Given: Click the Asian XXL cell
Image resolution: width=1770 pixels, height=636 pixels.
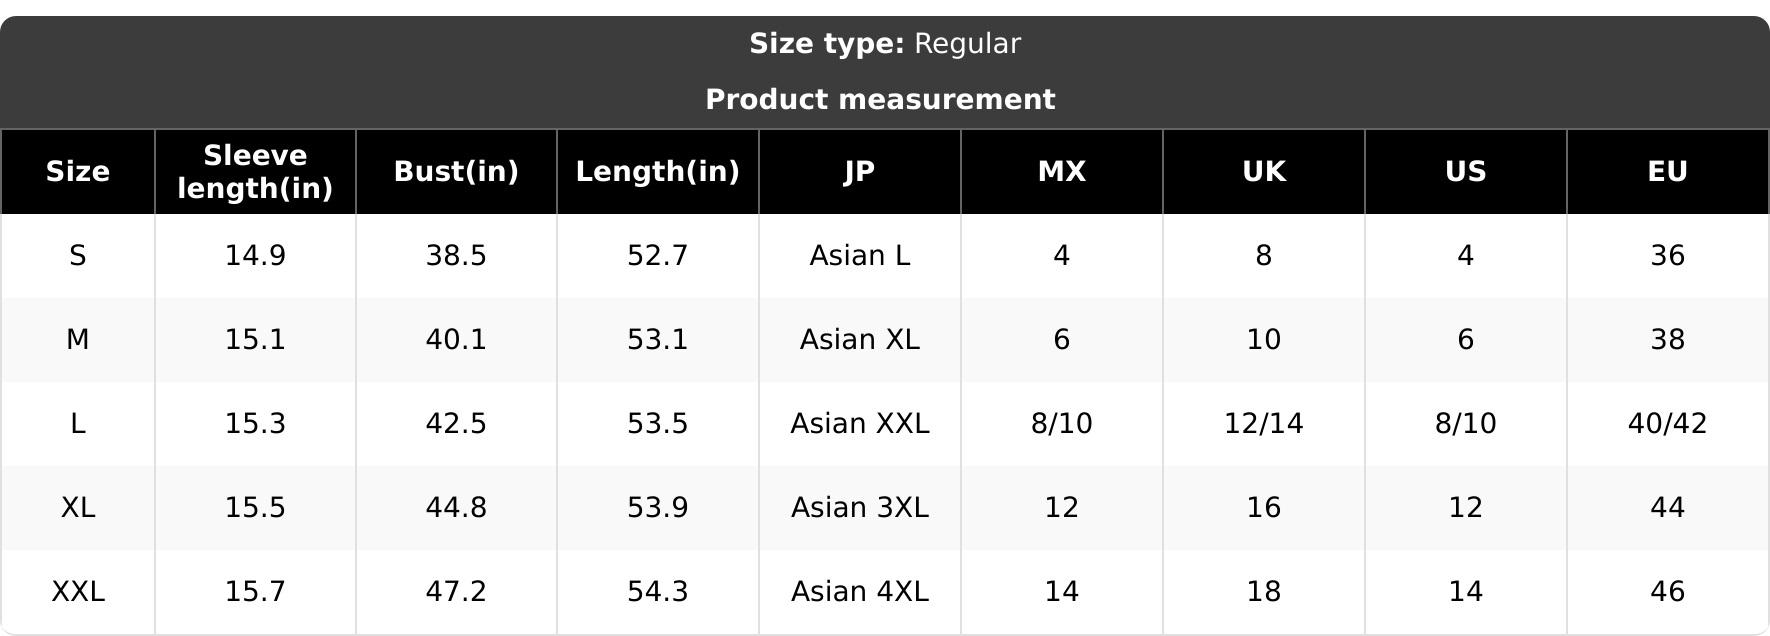Looking at the screenshot, I should (x=860, y=424).
